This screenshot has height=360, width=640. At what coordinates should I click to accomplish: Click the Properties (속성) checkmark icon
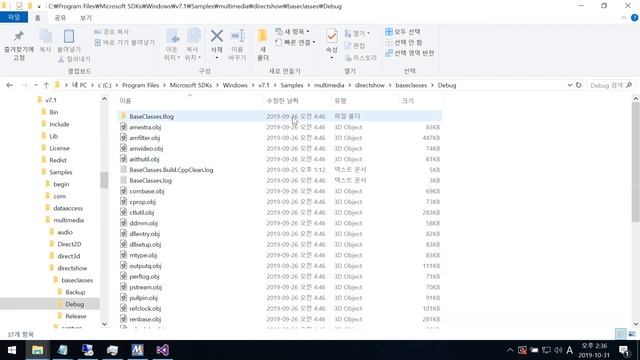pos(332,36)
